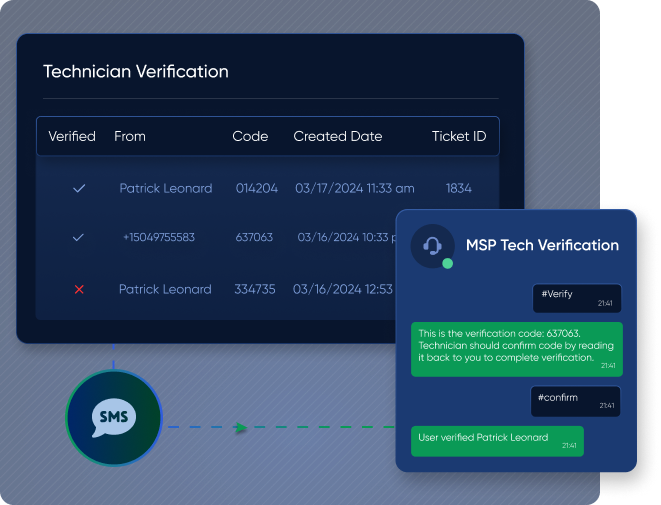Sort by the Created Date column header

pos(337,136)
